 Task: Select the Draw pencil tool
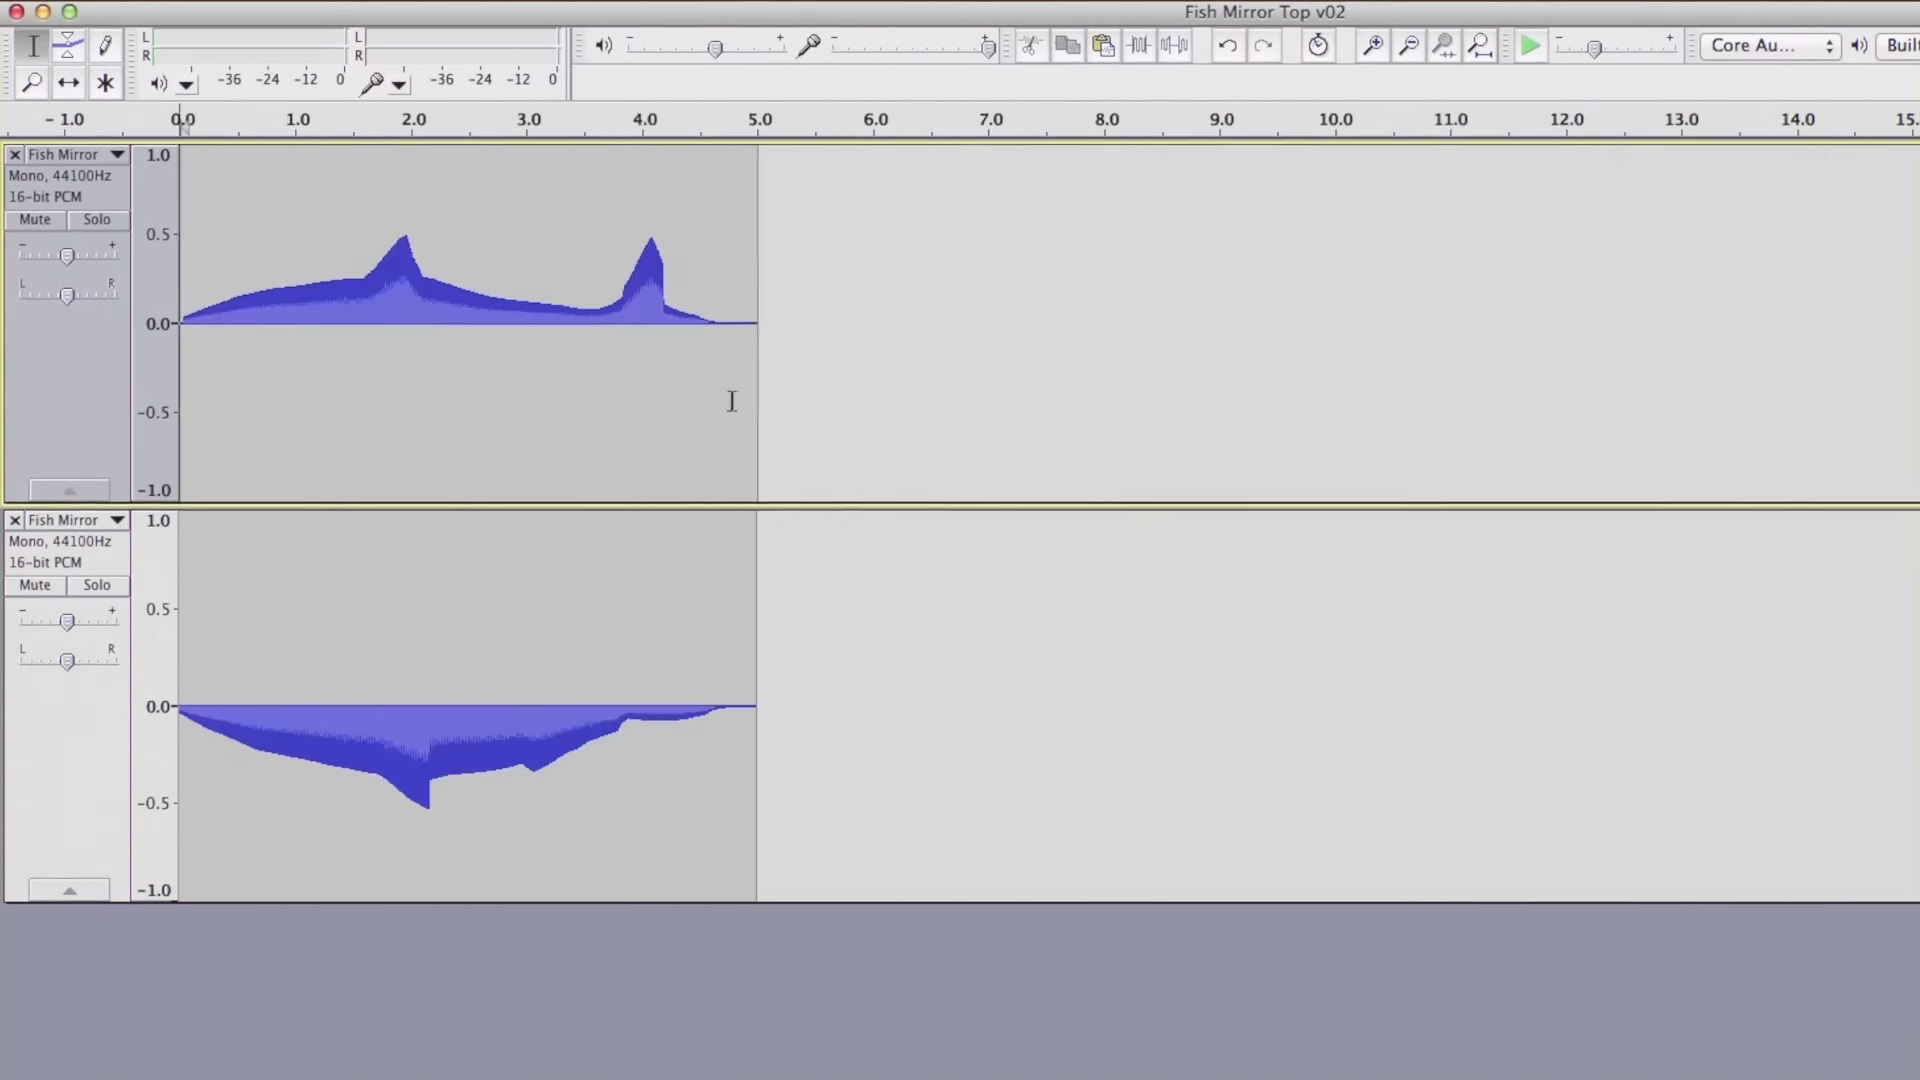pos(105,45)
